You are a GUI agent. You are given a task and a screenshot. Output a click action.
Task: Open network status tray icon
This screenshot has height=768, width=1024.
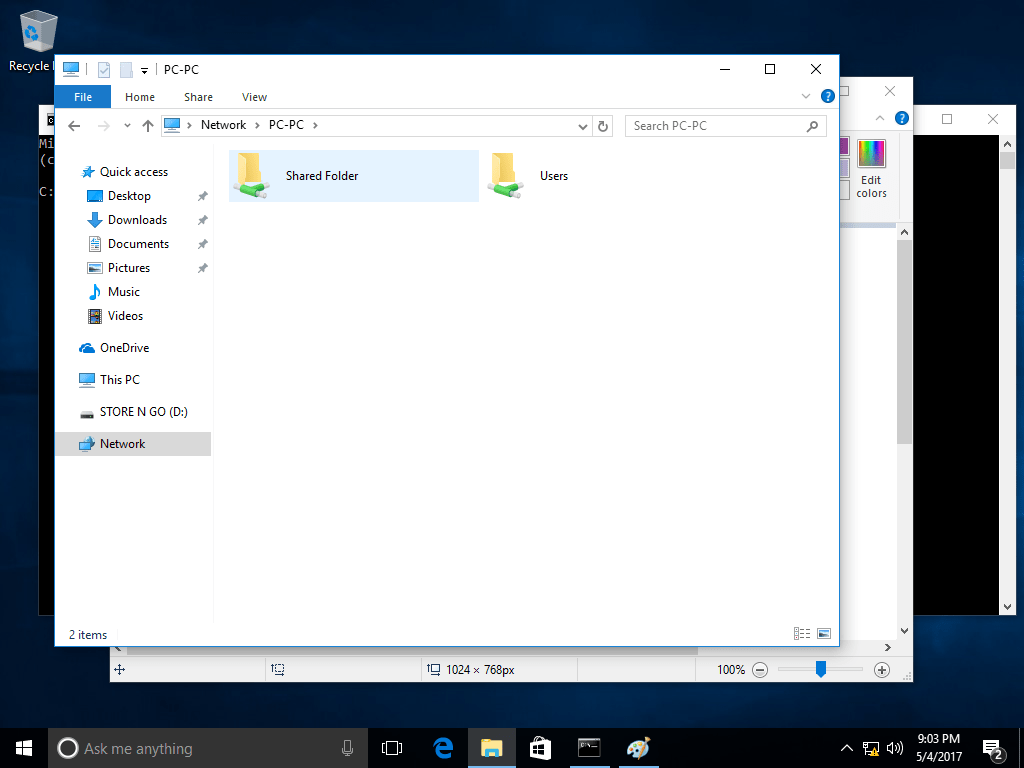[871, 748]
